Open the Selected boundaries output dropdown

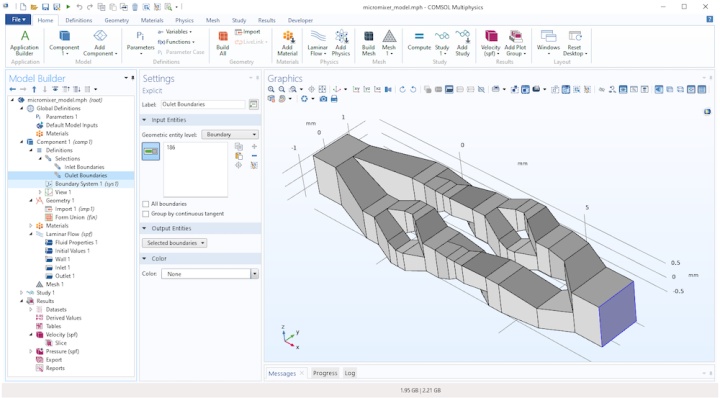(174, 243)
